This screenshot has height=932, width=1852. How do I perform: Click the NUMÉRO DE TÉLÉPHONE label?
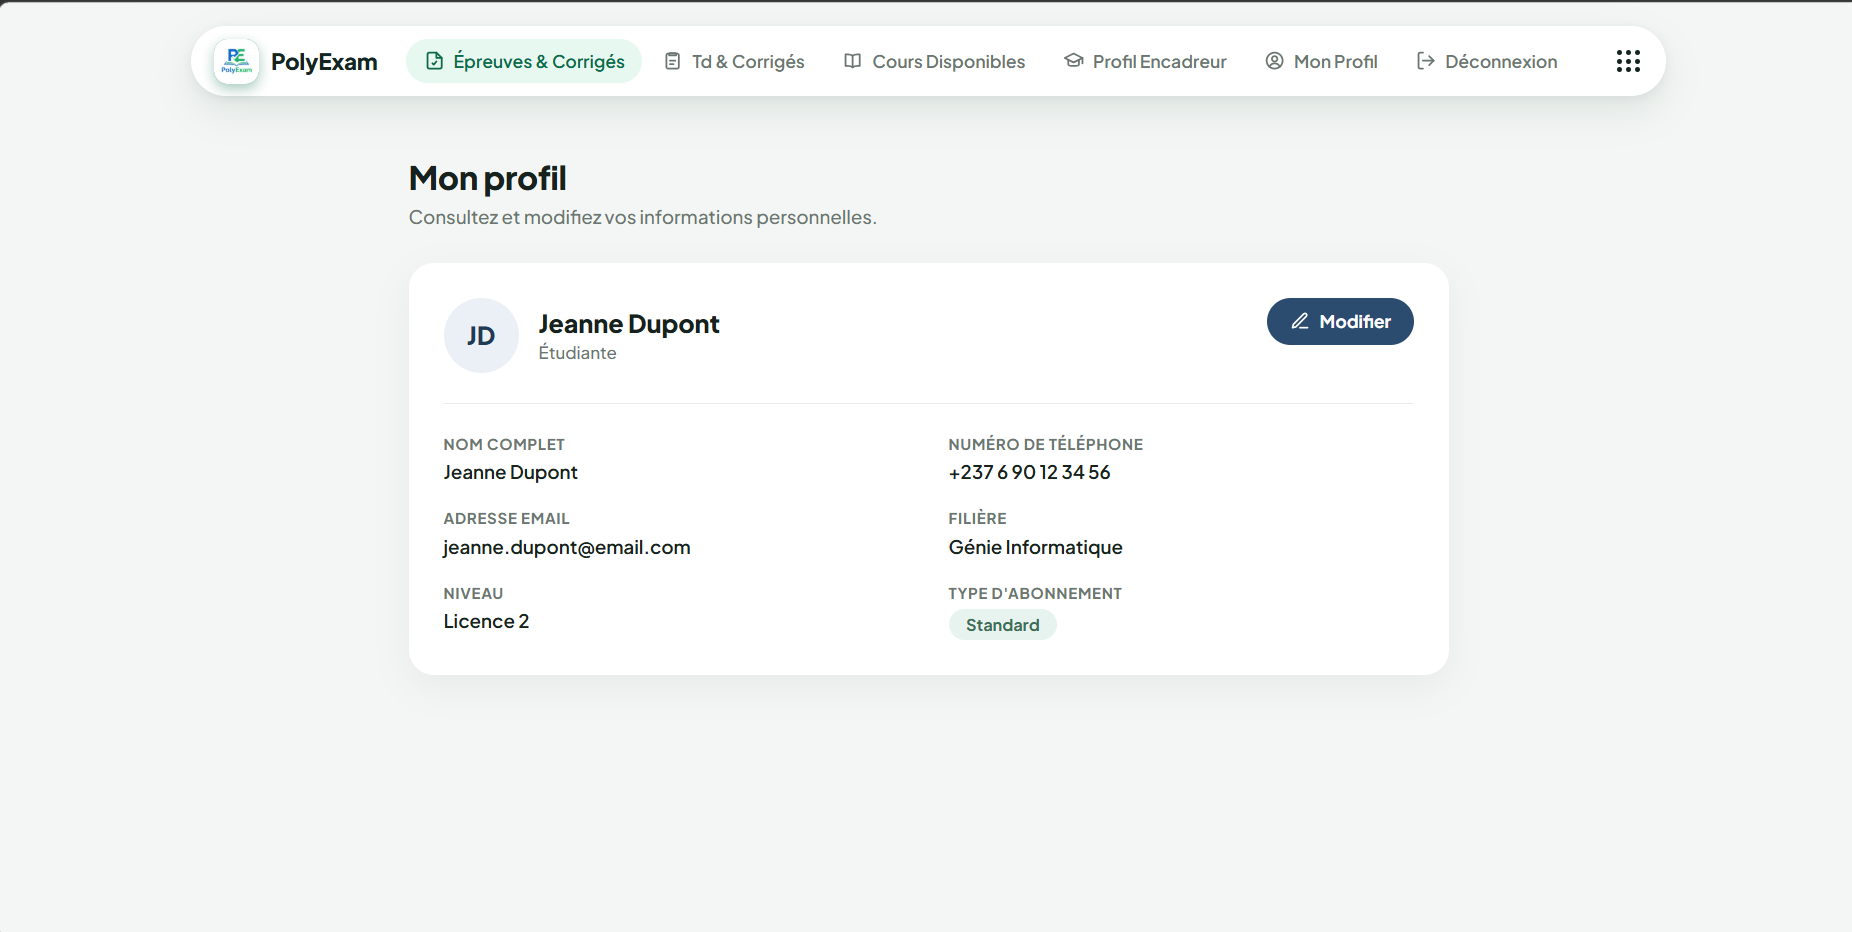(1046, 444)
